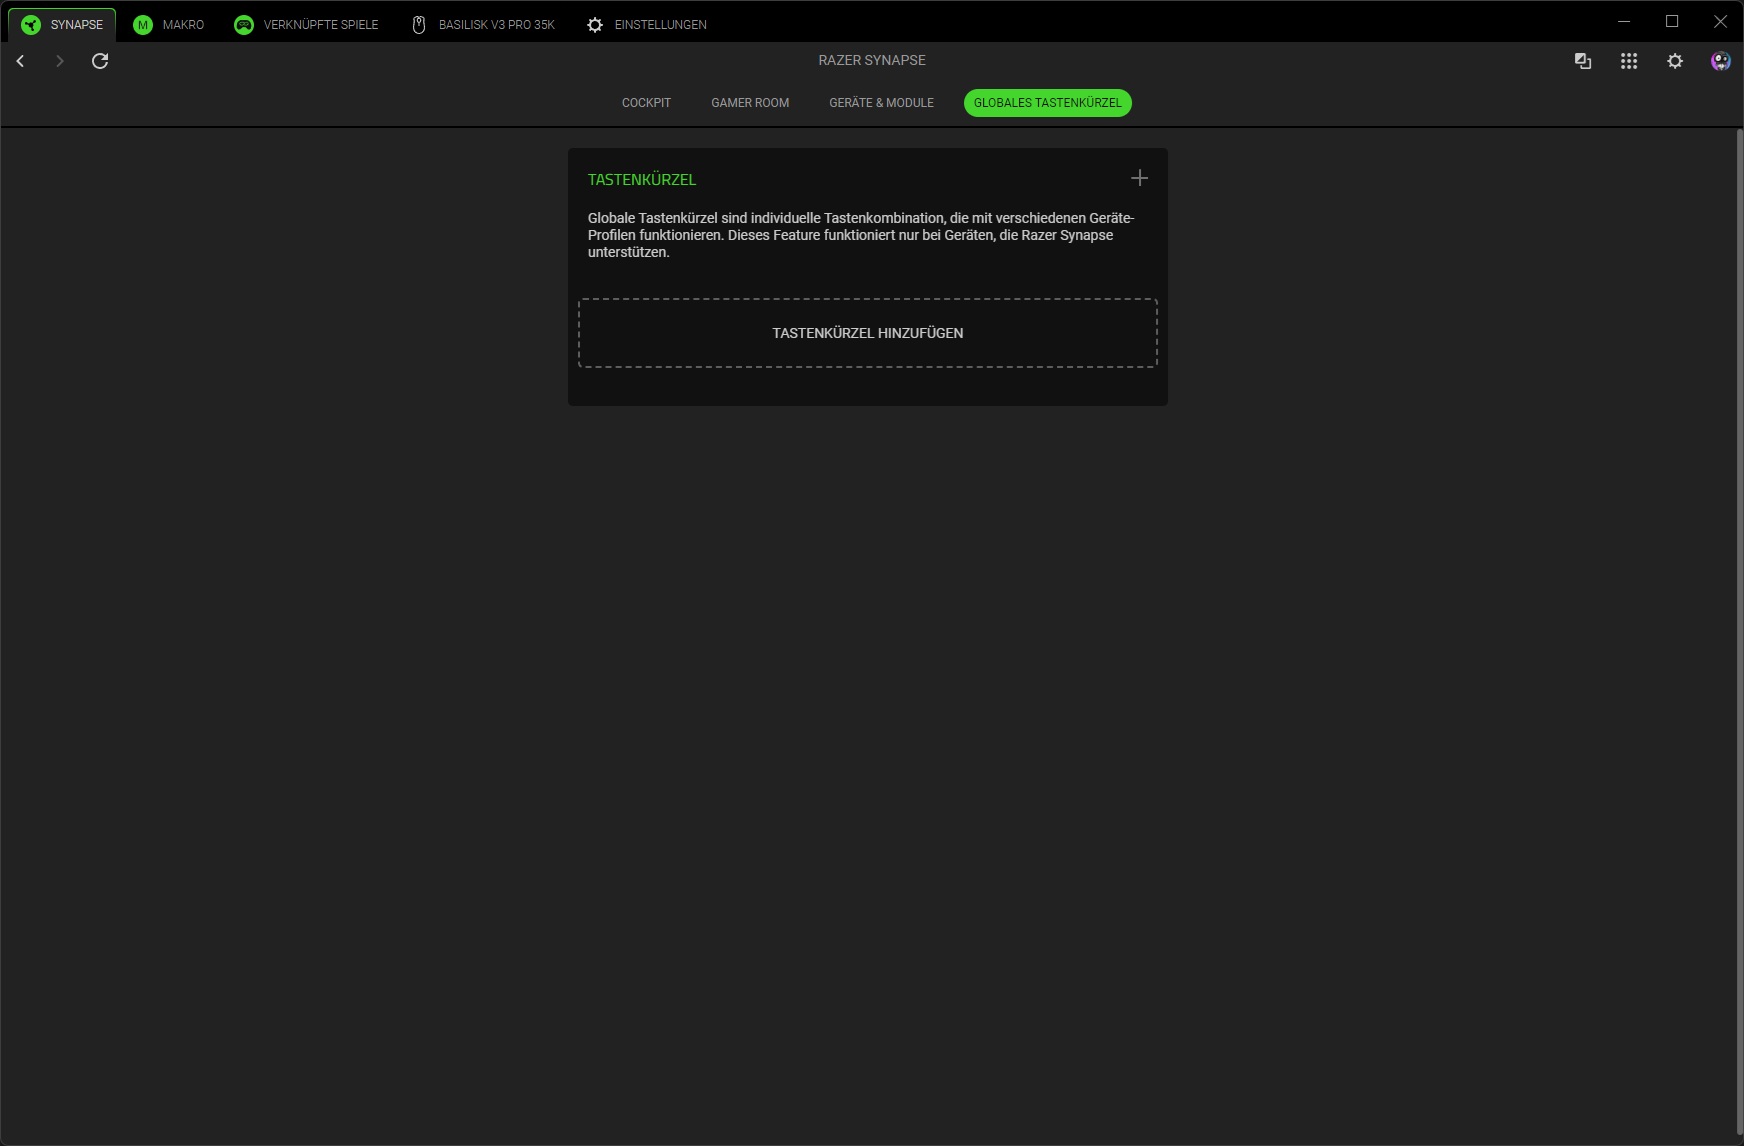Open the Verknüpfte Spiele tab

(306, 25)
